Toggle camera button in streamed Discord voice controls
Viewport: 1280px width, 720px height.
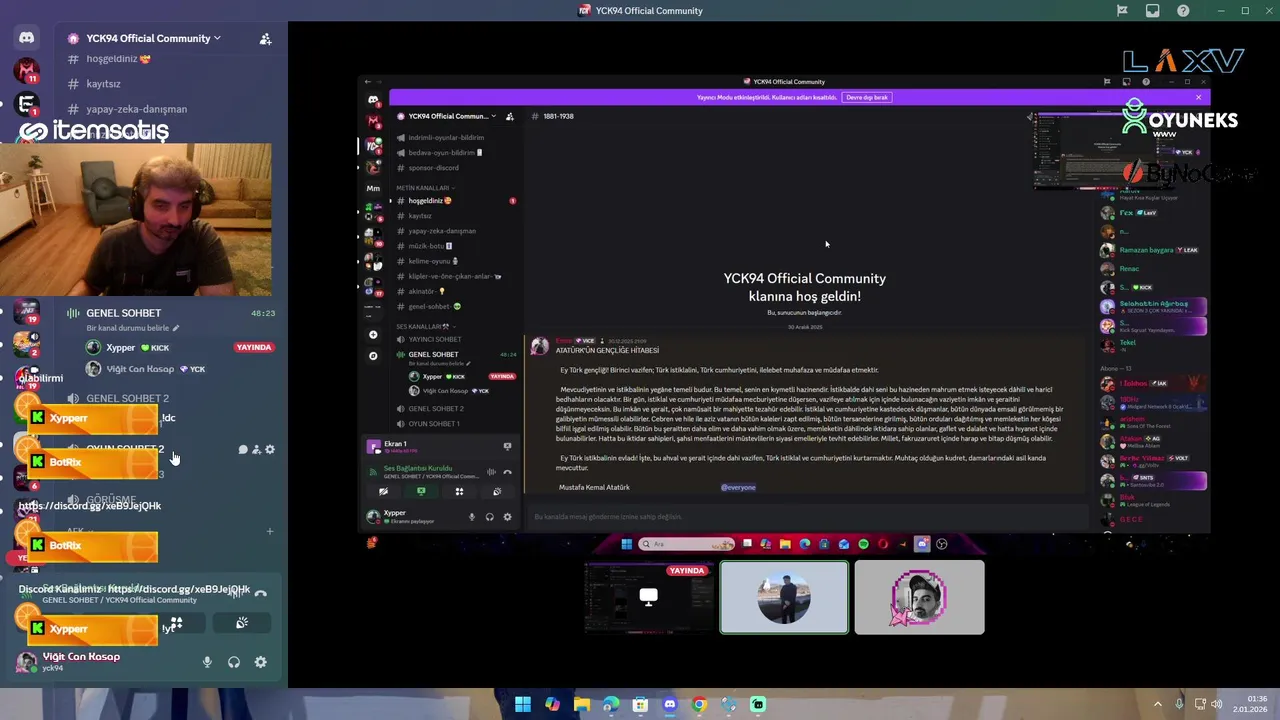[x=383, y=491]
